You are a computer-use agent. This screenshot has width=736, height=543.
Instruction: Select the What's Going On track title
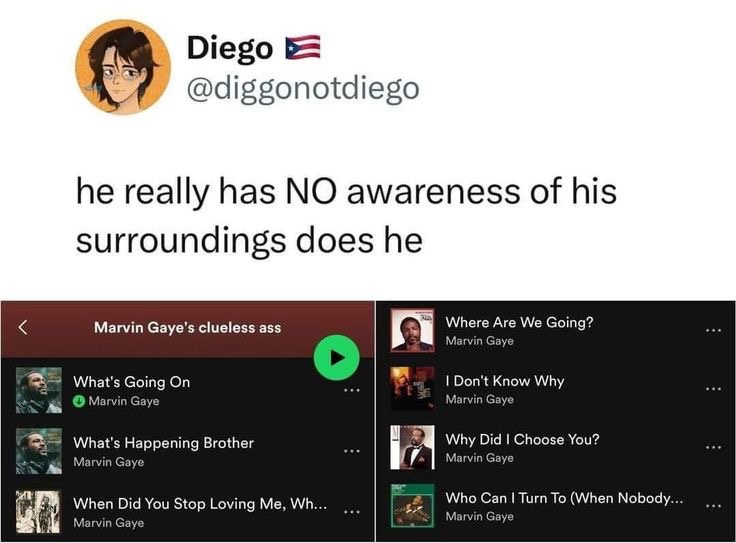[132, 382]
